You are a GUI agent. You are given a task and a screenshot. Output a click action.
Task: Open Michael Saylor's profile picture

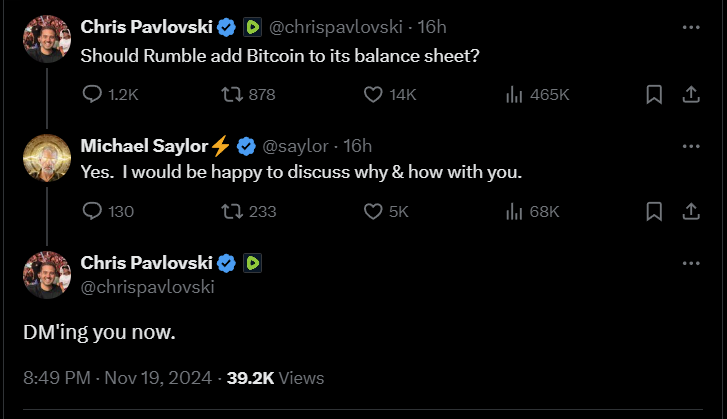(47, 156)
